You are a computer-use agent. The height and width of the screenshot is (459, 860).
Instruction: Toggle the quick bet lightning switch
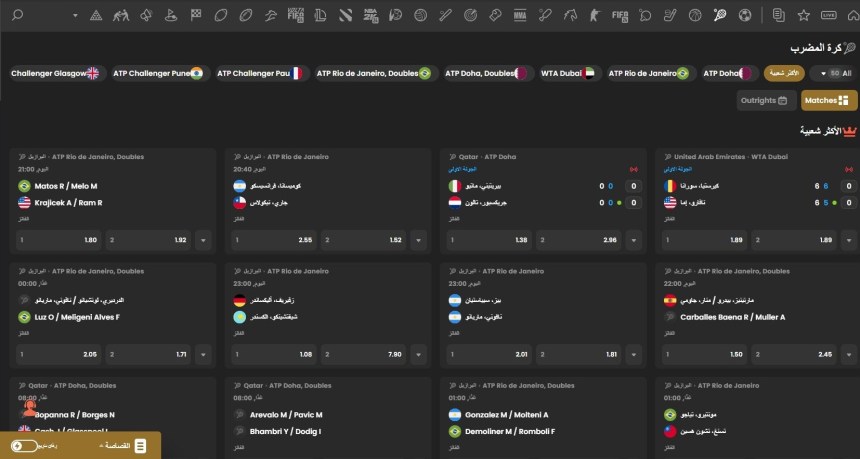[24, 446]
